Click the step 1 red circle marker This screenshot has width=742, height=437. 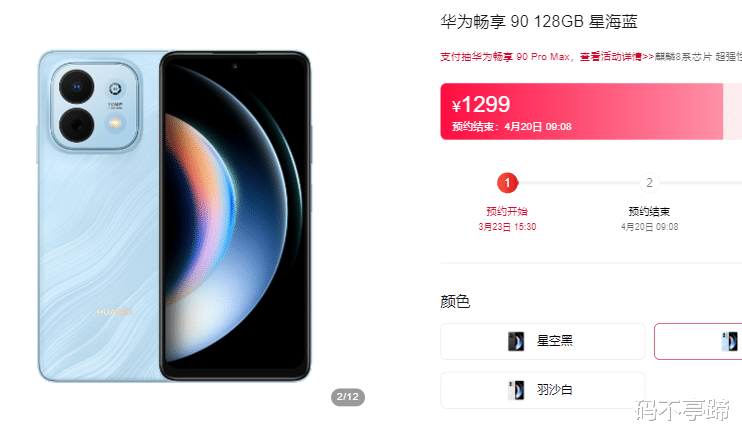click(x=507, y=183)
